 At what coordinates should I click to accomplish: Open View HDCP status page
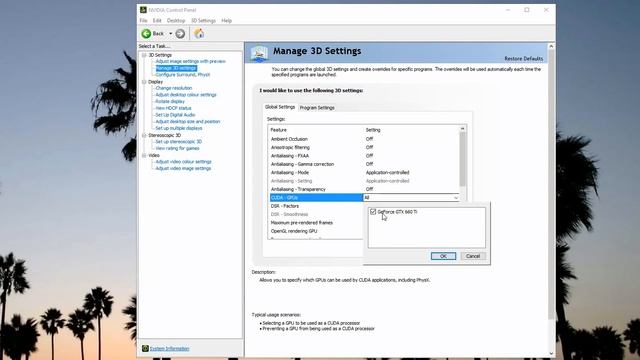point(173,108)
